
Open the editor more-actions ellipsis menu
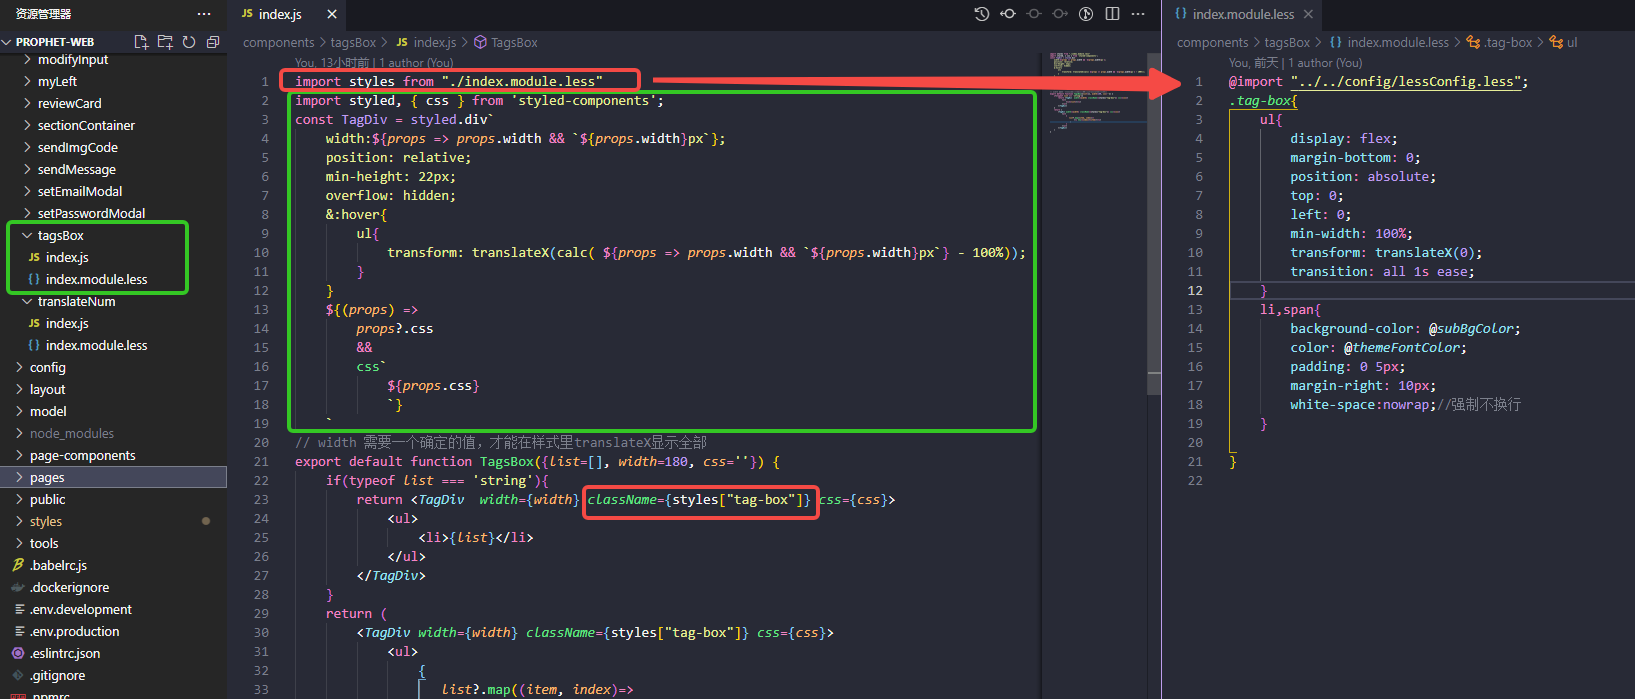tap(1138, 14)
